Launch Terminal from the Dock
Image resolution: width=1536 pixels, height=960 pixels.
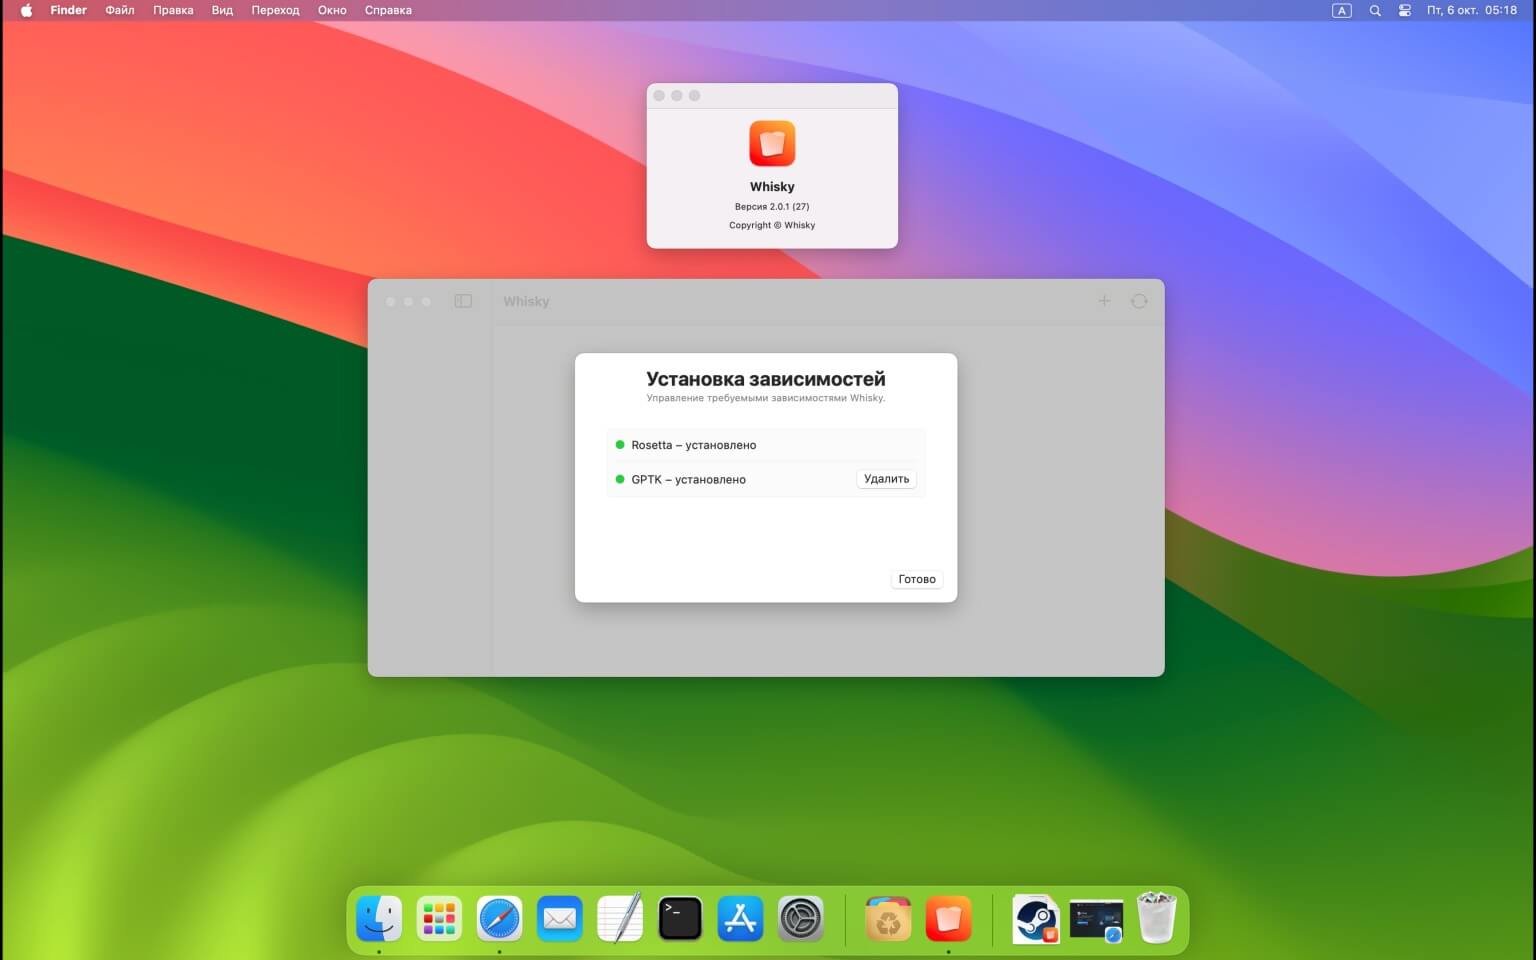(x=680, y=918)
